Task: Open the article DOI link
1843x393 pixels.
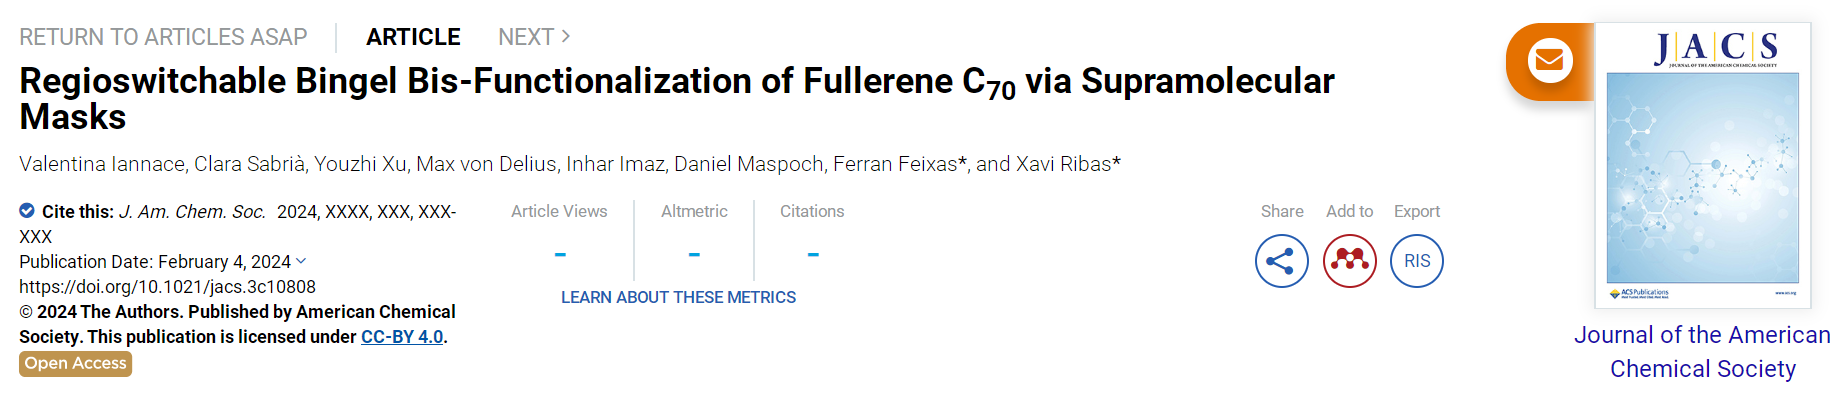Action: pyautogui.click(x=167, y=287)
